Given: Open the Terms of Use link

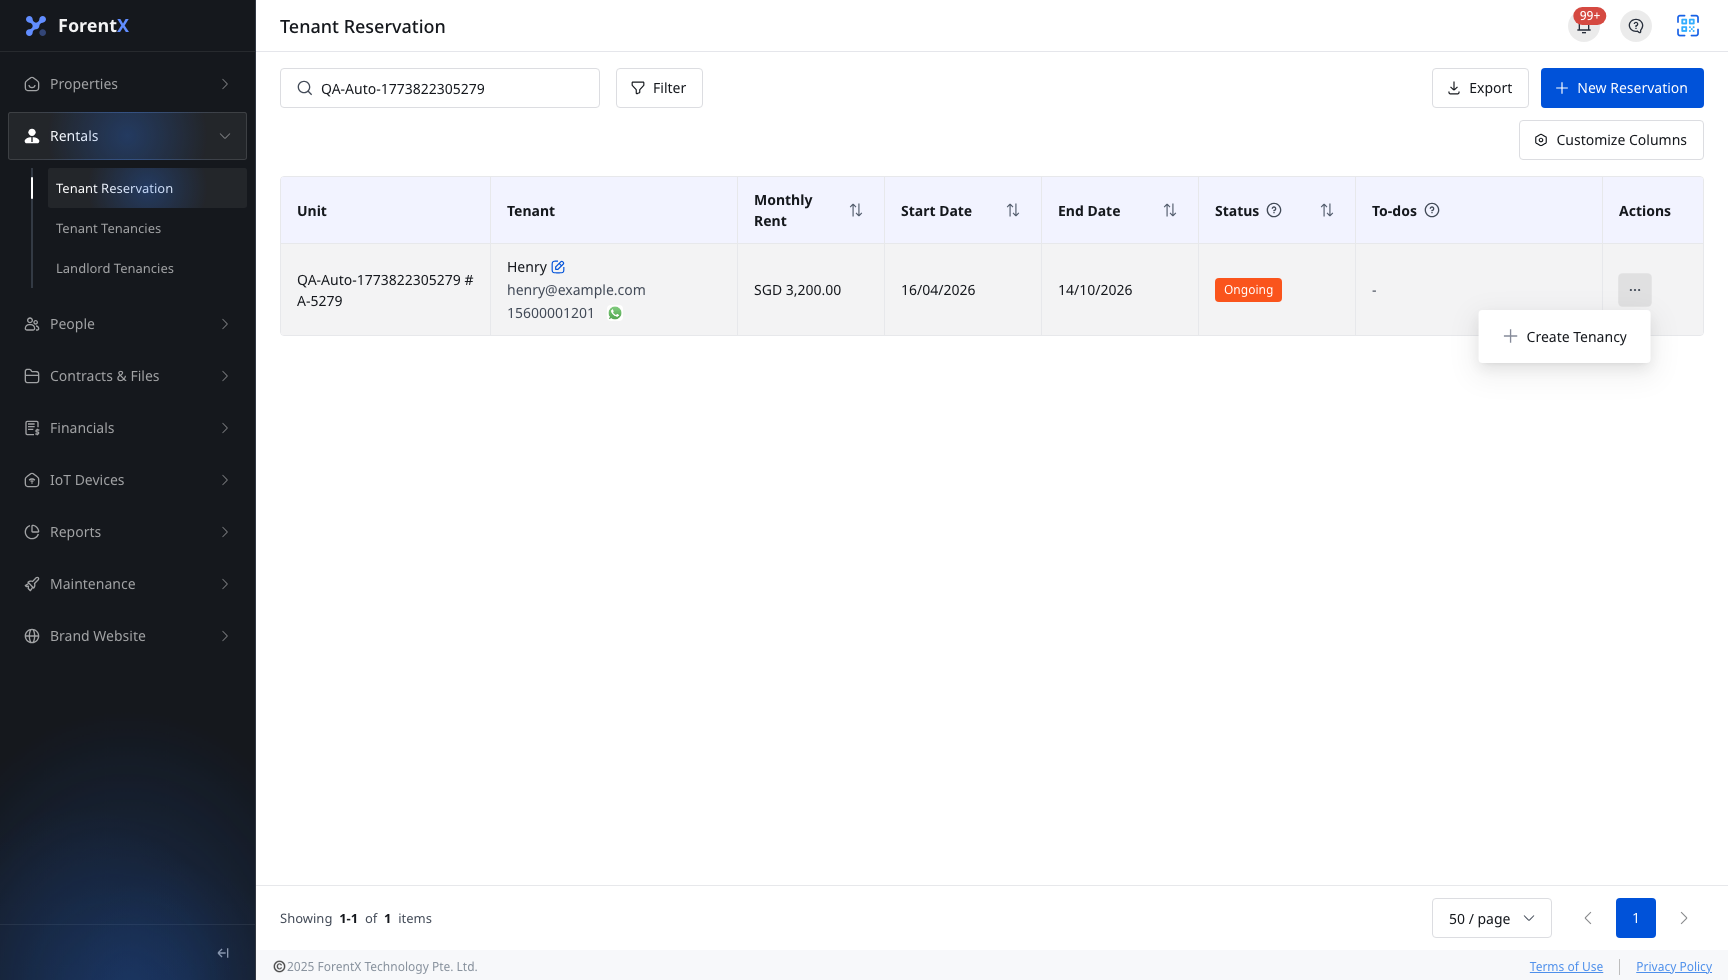Looking at the screenshot, I should 1566,967.
